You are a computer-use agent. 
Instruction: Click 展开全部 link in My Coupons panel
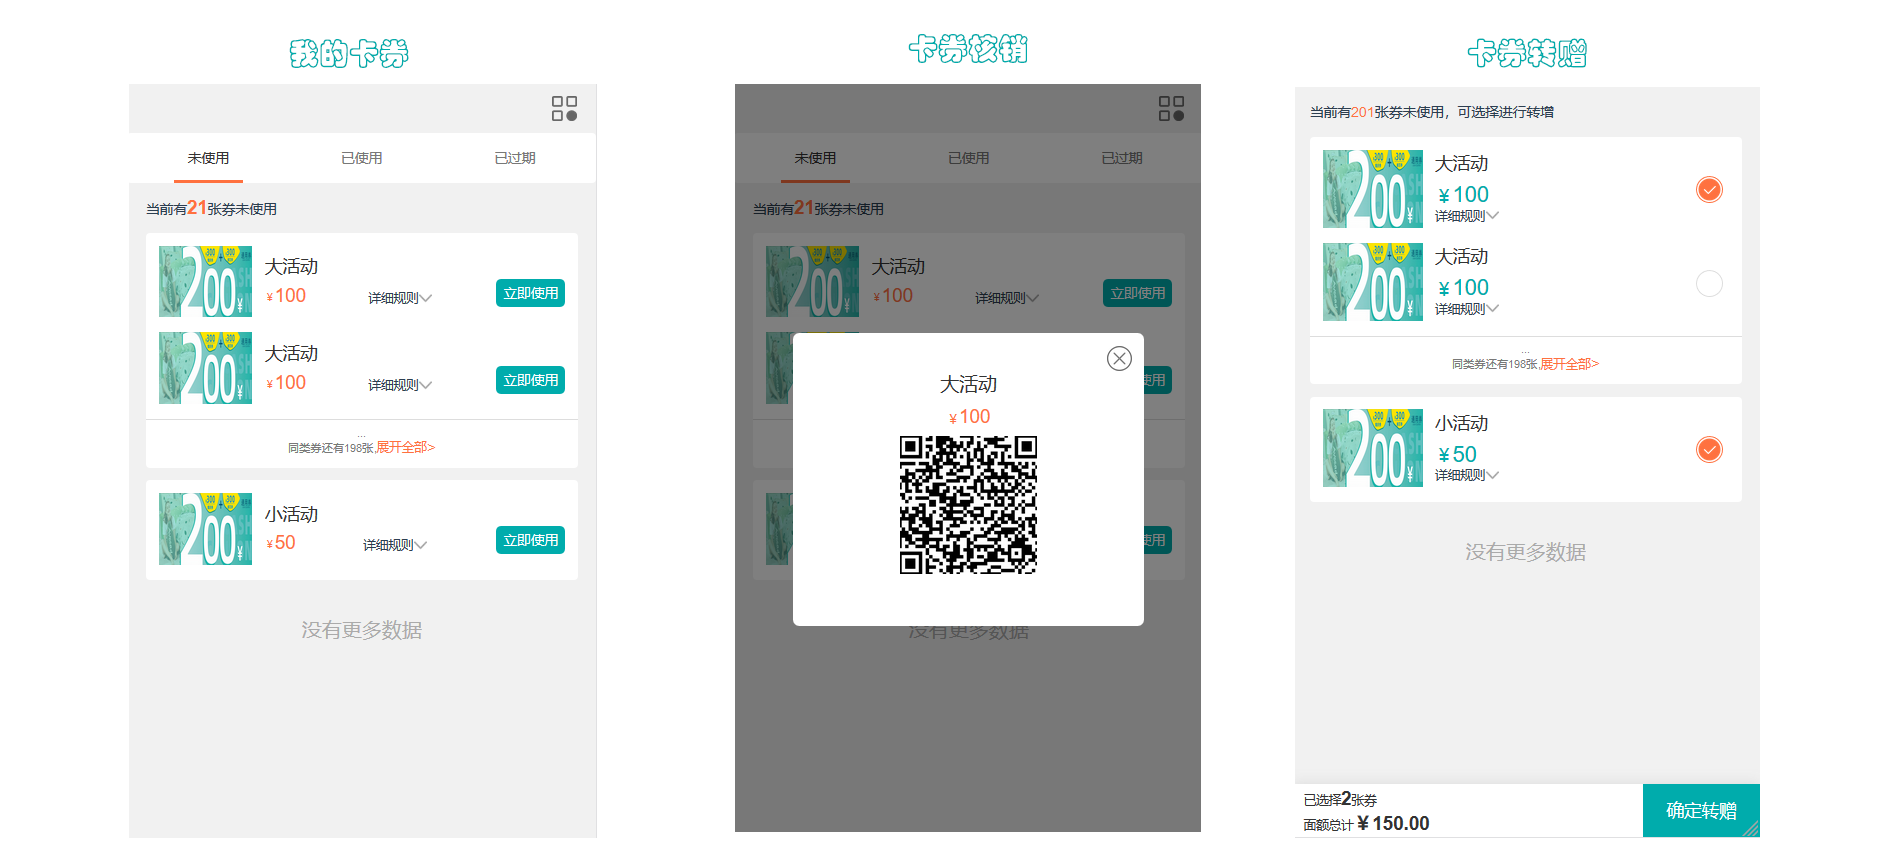click(x=405, y=447)
